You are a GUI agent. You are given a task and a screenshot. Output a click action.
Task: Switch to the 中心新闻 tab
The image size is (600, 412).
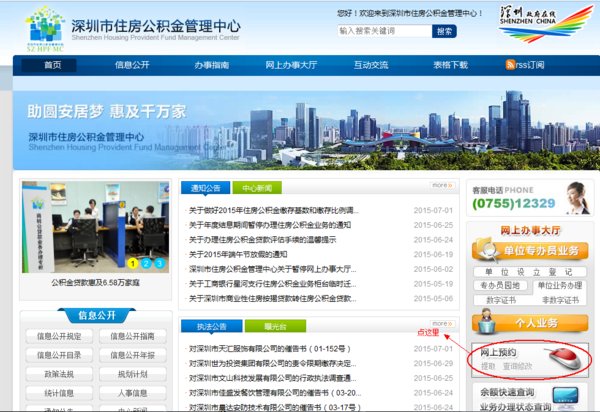click(257, 188)
